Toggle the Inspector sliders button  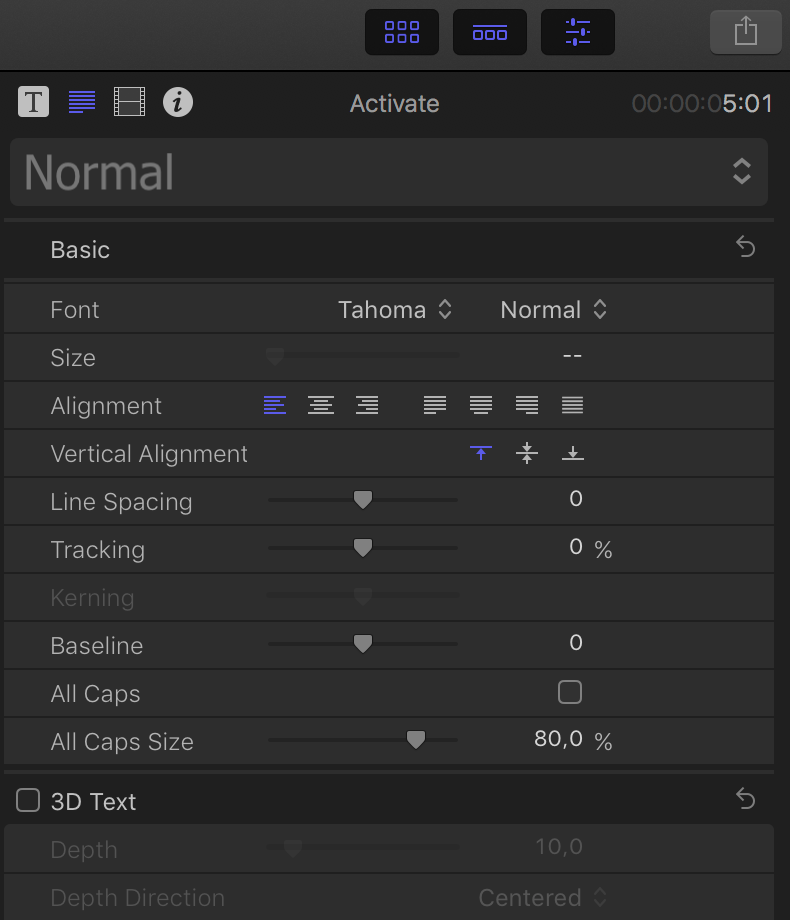point(578,32)
